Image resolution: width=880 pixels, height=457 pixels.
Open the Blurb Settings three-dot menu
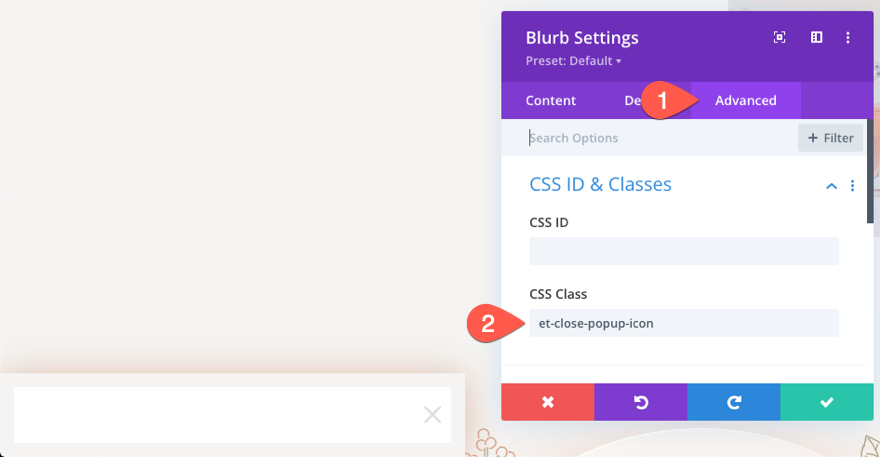pyautogui.click(x=847, y=37)
